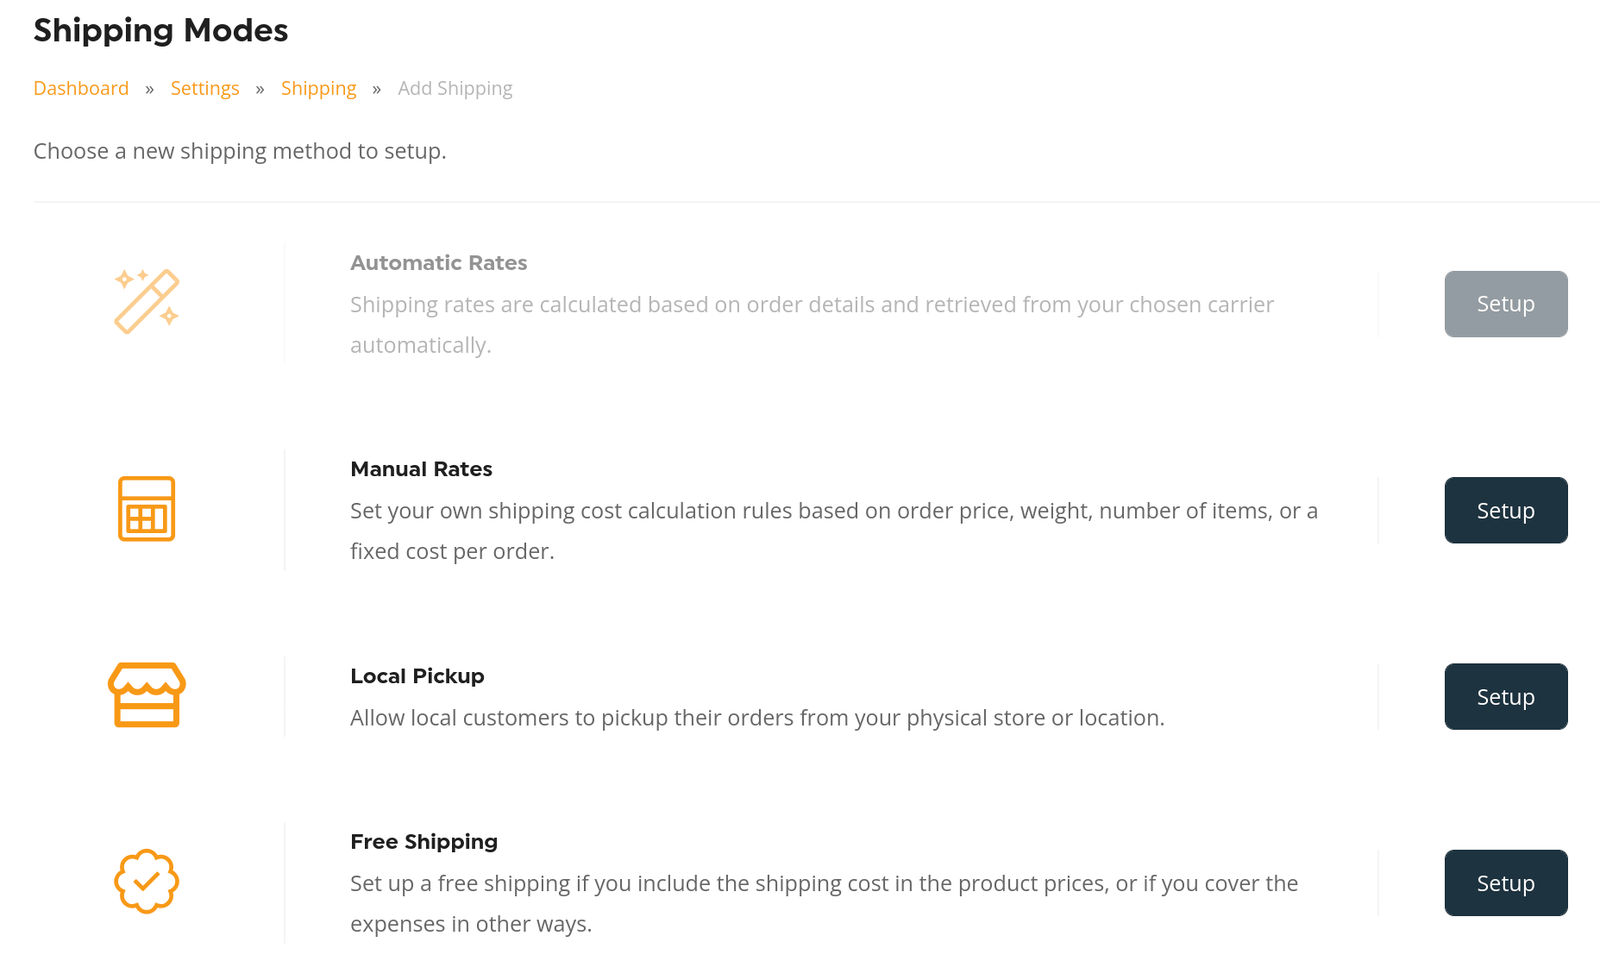Screen dimensions: 1600x961
Task: Click the Free Shipping checkmark badge icon
Action: (x=146, y=881)
